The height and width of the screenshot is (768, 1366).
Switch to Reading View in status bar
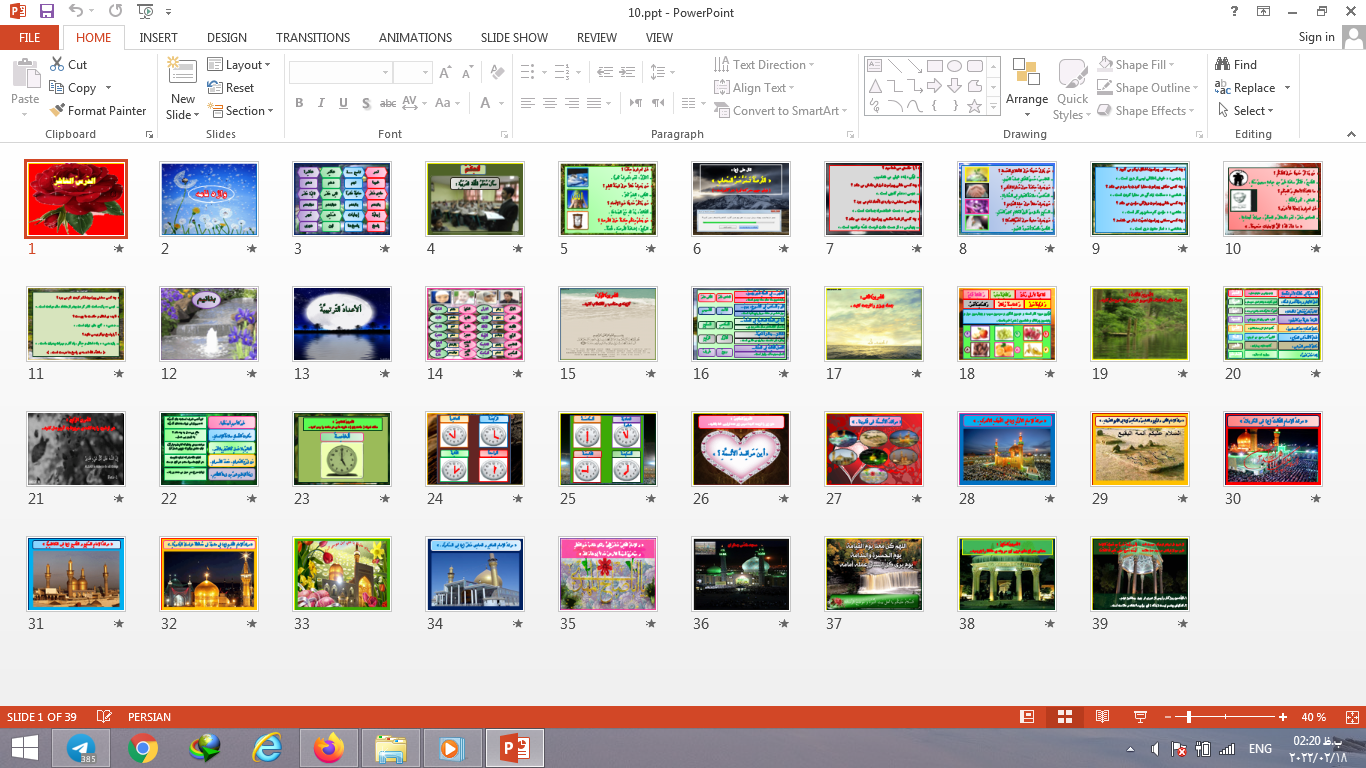click(x=1102, y=717)
